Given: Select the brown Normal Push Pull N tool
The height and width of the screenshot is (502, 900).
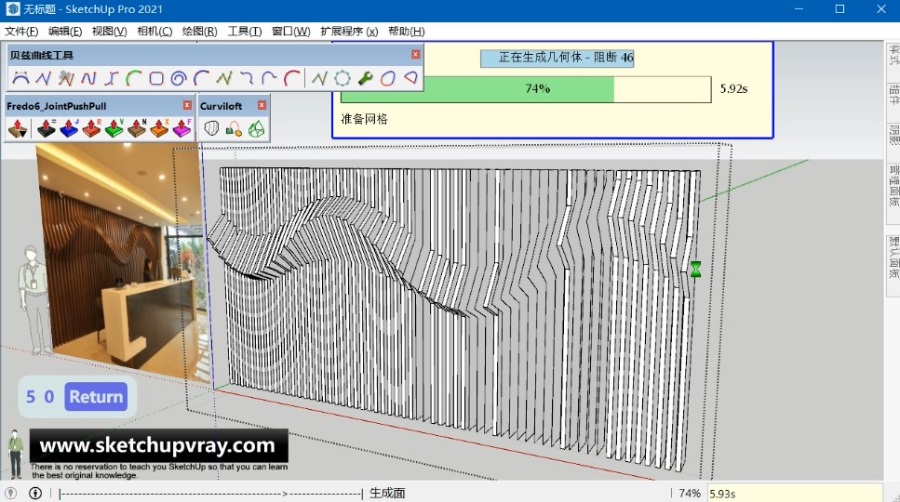Looking at the screenshot, I should click(x=137, y=129).
